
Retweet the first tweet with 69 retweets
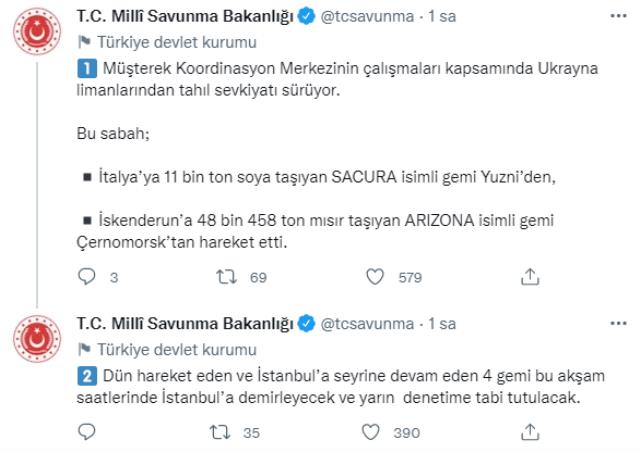[226, 277]
